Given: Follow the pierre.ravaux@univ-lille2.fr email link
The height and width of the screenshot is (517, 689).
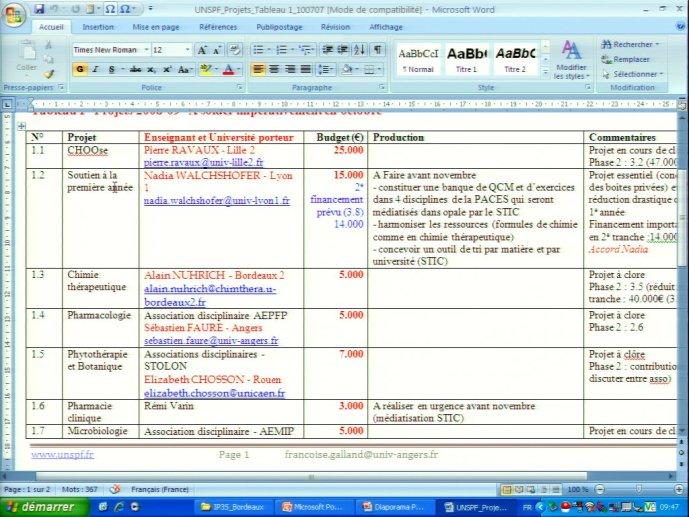Looking at the screenshot, I should (x=203, y=163).
